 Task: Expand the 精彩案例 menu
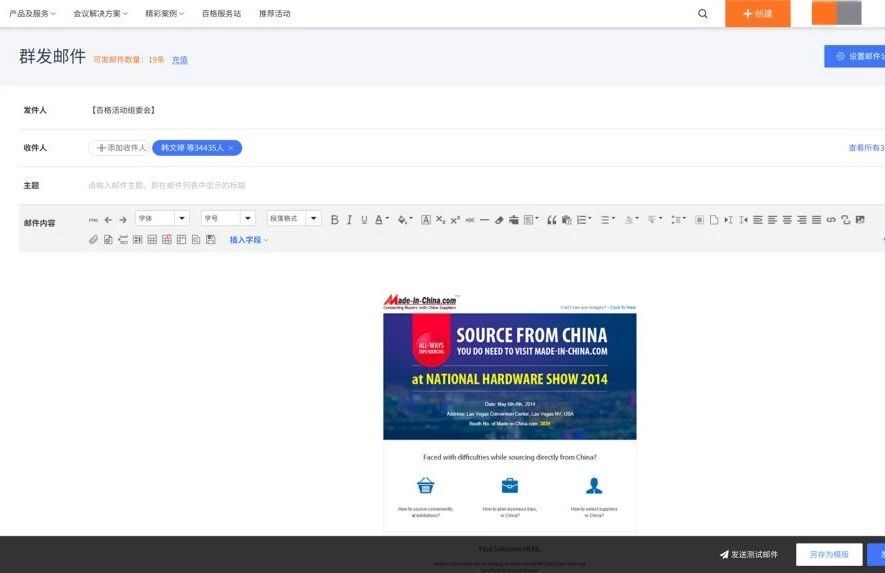pyautogui.click(x=164, y=14)
